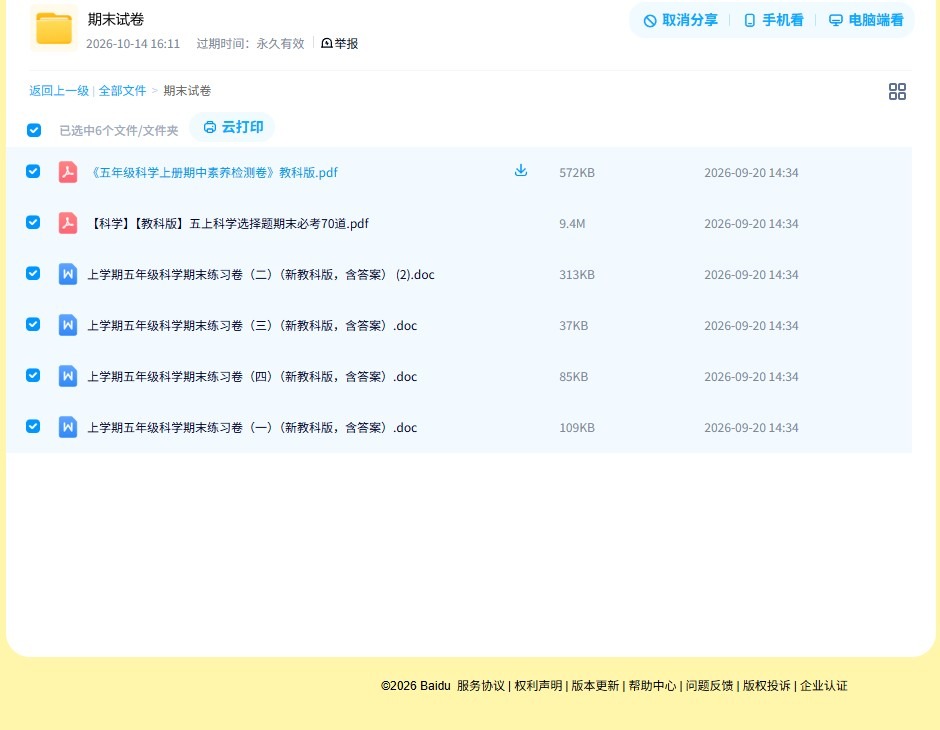Navigate to 全部文件 breadcrumb
The height and width of the screenshot is (730, 940).
pyautogui.click(x=122, y=91)
